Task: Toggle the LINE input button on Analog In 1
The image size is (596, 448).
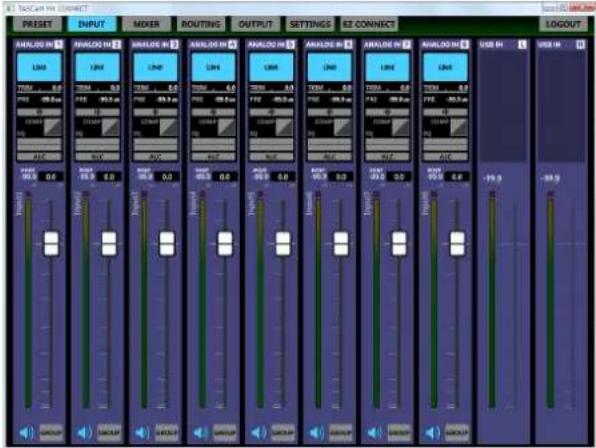Action: (x=39, y=67)
